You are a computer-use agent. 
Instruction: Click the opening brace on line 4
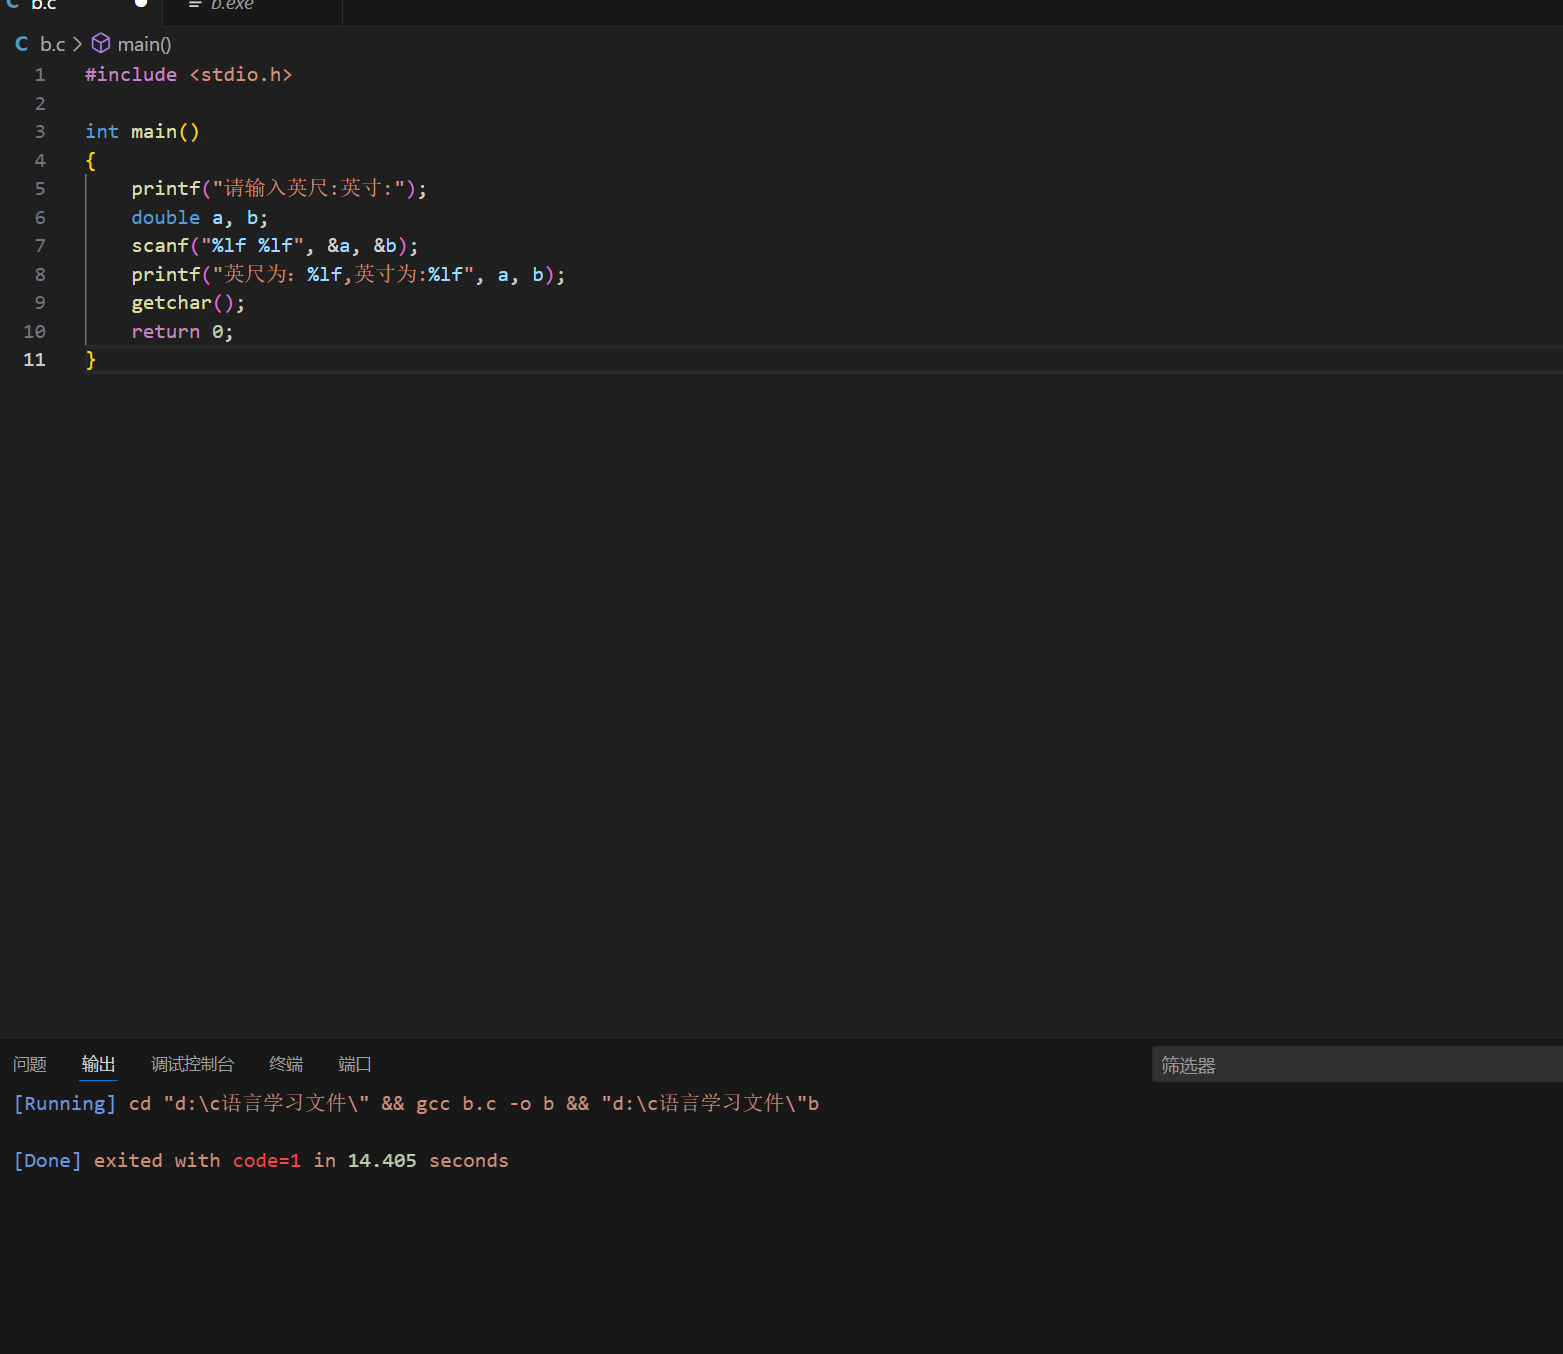(91, 161)
